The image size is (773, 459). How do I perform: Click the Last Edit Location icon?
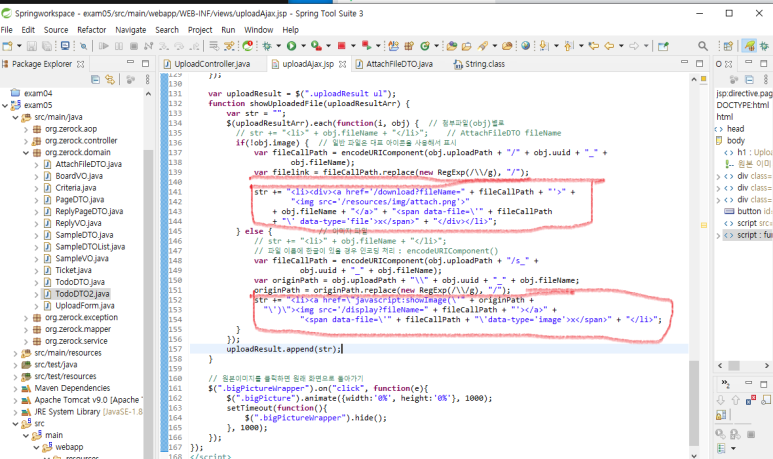pyautogui.click(x=594, y=46)
